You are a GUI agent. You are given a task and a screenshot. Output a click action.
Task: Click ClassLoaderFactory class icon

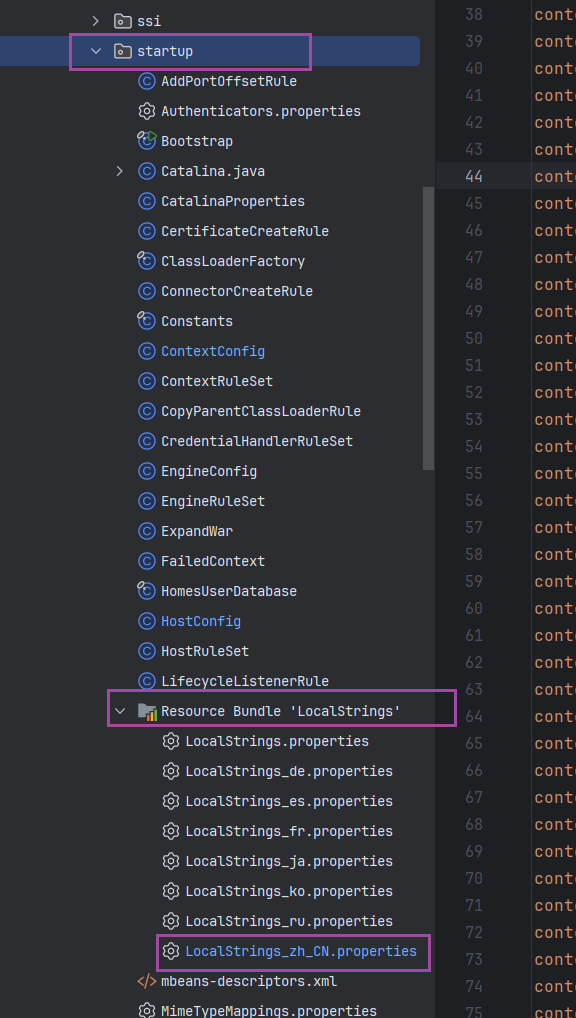147,261
